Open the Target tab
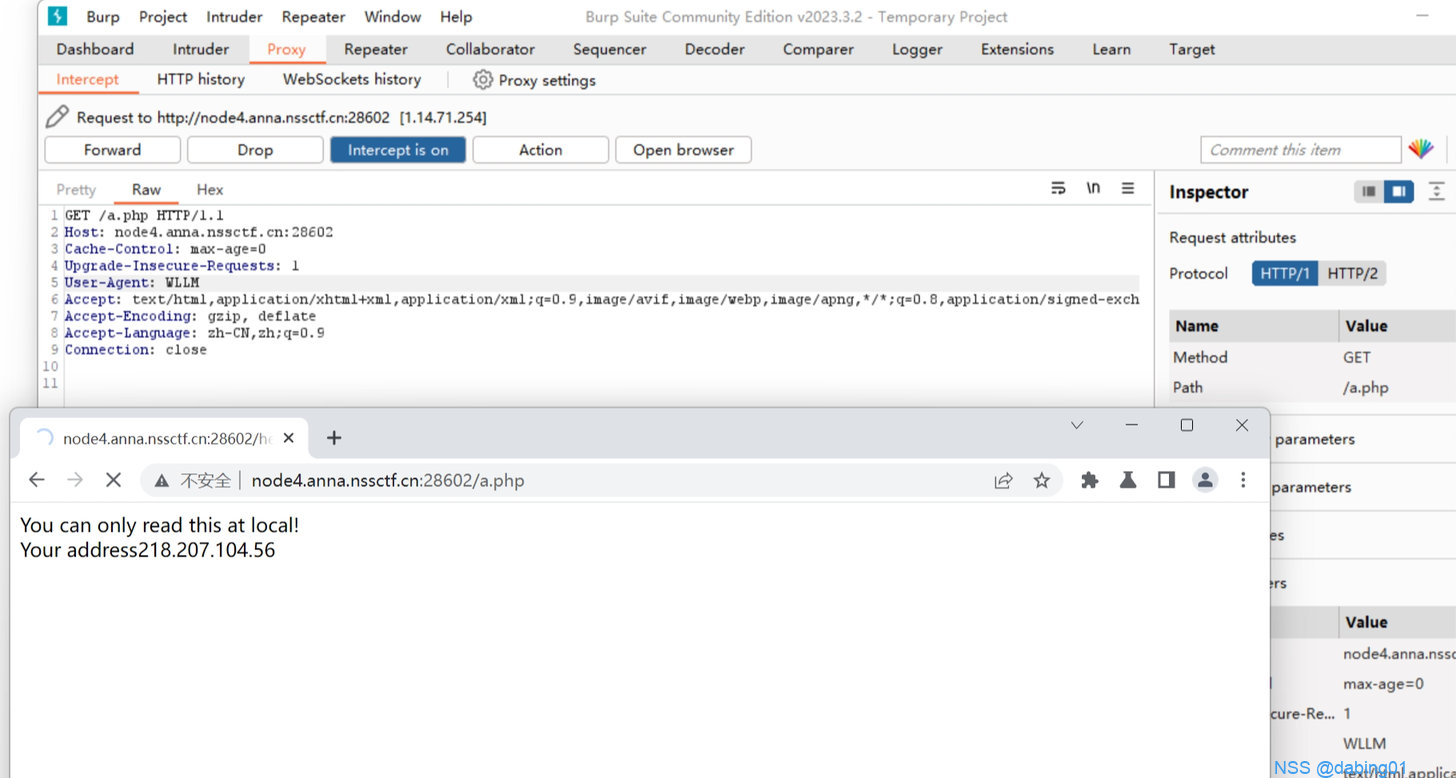The image size is (1456, 778). (x=1192, y=49)
